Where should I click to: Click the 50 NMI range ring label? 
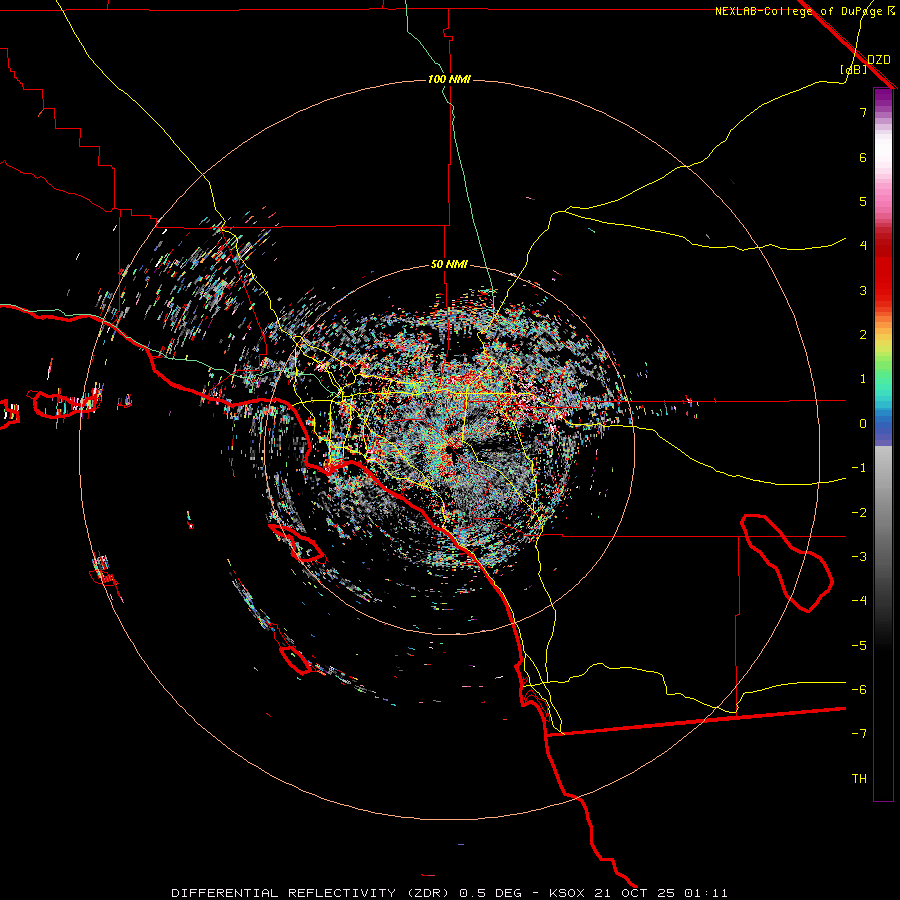tap(449, 265)
